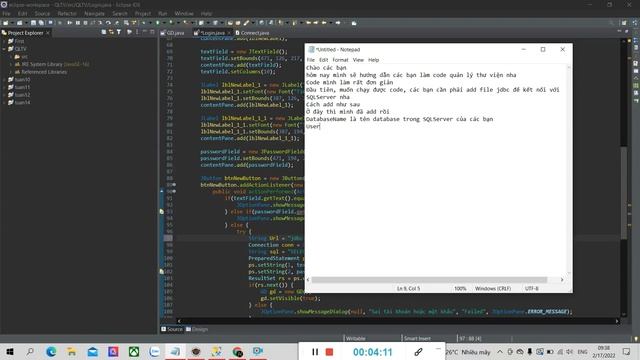Click the Run green play toolbar icon

click(158, 23)
